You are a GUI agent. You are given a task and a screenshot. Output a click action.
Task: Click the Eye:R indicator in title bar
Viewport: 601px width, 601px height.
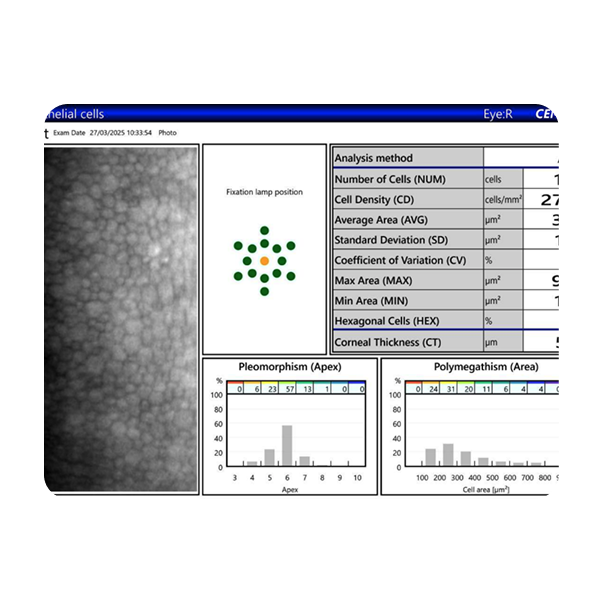click(x=494, y=114)
